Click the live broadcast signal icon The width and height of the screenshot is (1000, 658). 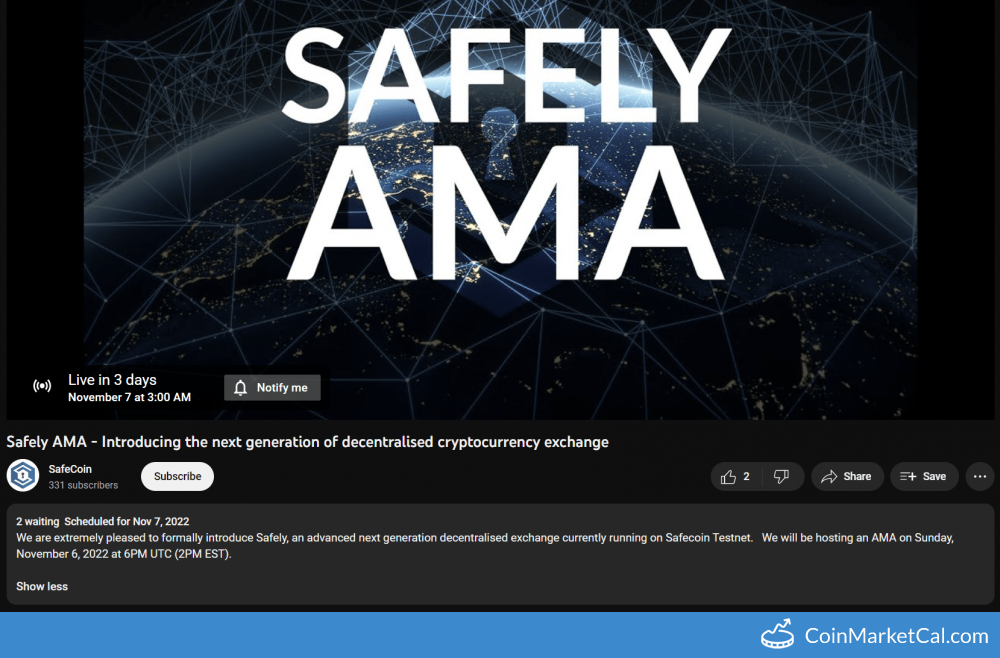42,386
